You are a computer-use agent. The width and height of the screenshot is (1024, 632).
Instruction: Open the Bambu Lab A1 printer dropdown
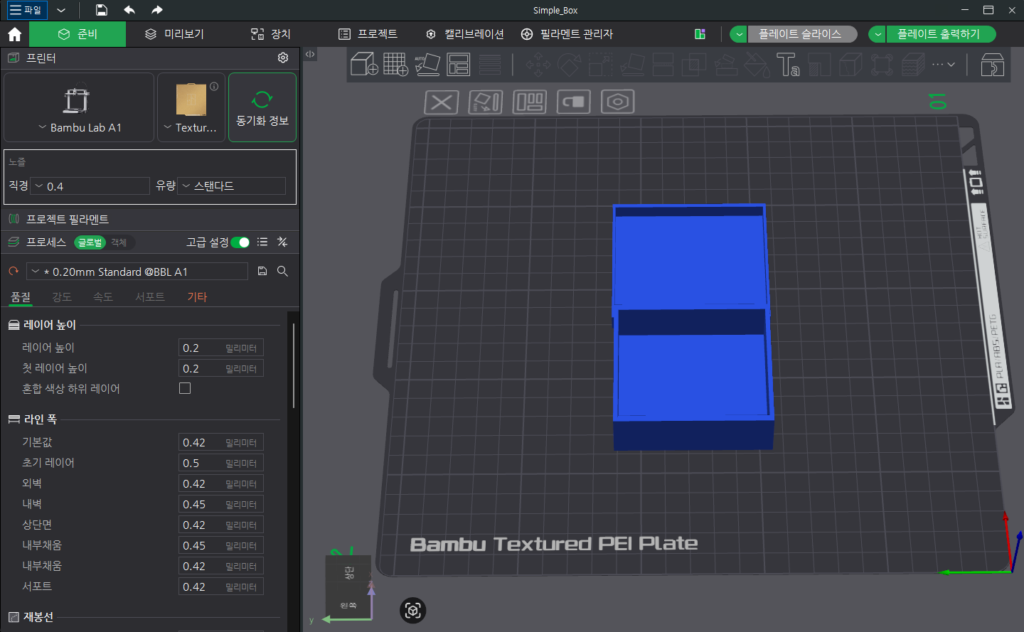pos(79,127)
